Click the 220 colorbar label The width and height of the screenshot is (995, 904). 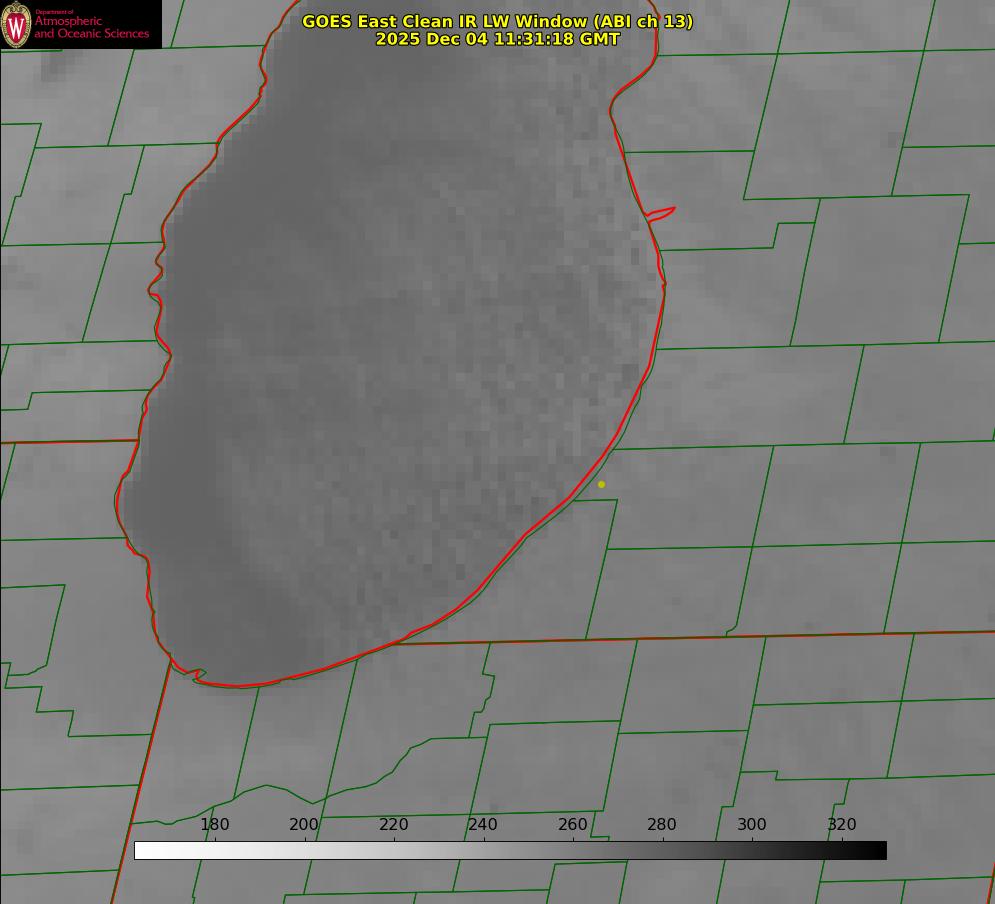point(393,824)
